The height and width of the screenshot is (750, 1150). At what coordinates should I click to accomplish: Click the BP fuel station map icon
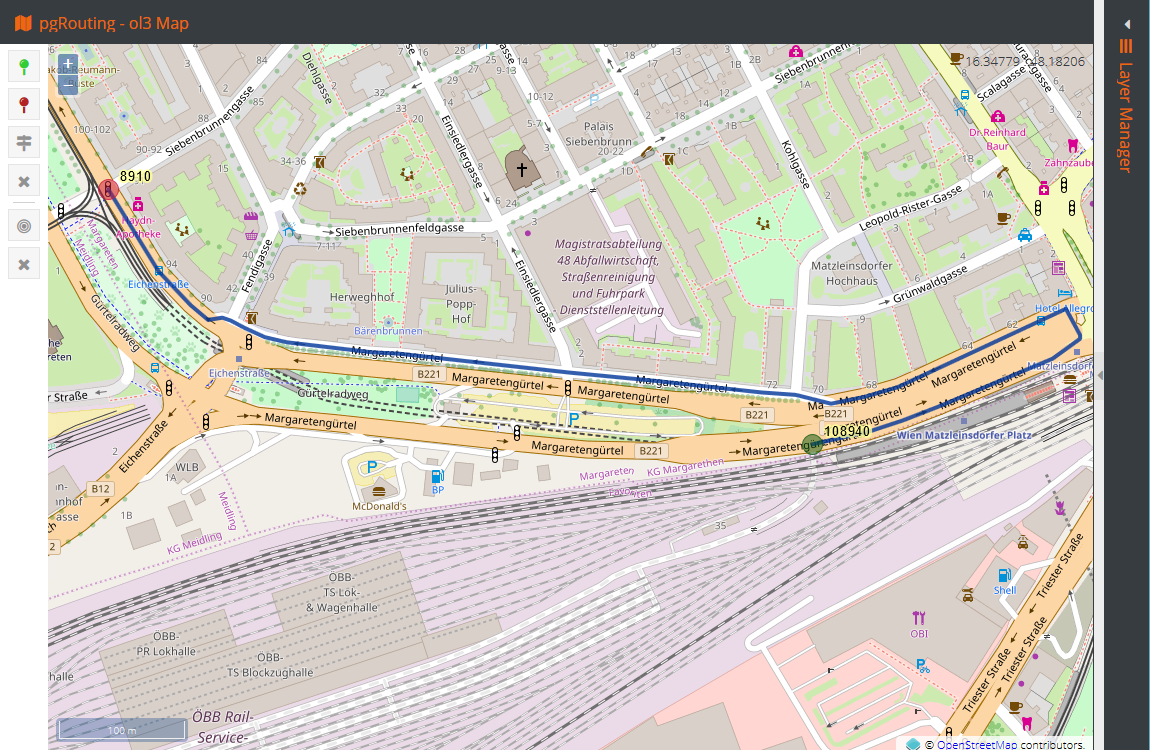(x=437, y=477)
